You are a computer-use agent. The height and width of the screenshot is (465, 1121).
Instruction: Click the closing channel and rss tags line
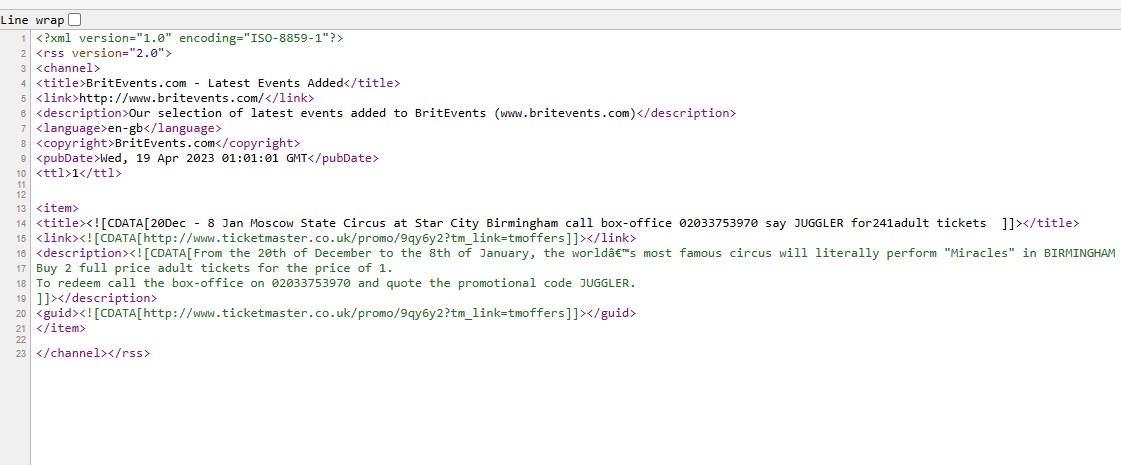coord(93,353)
